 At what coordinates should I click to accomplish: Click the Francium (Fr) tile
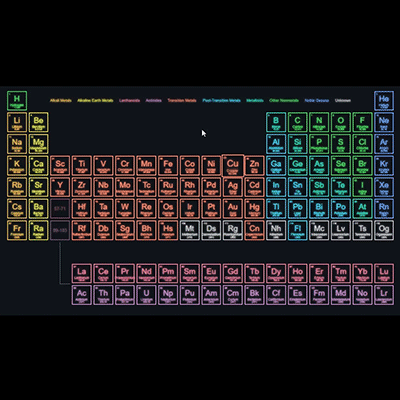pos(17,230)
